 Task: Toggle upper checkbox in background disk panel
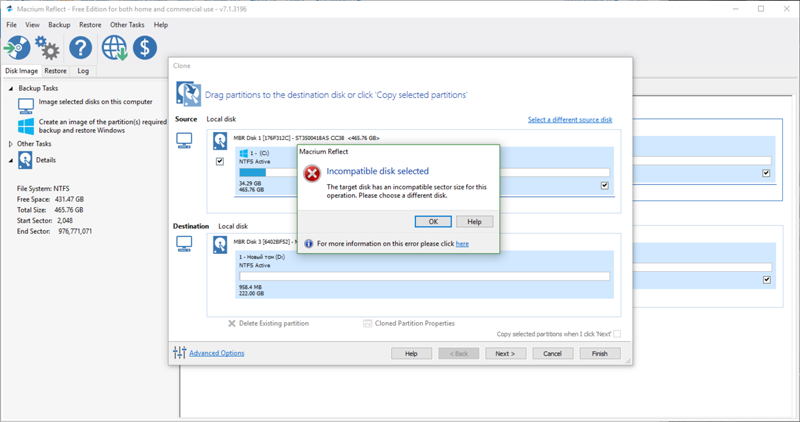(766, 173)
